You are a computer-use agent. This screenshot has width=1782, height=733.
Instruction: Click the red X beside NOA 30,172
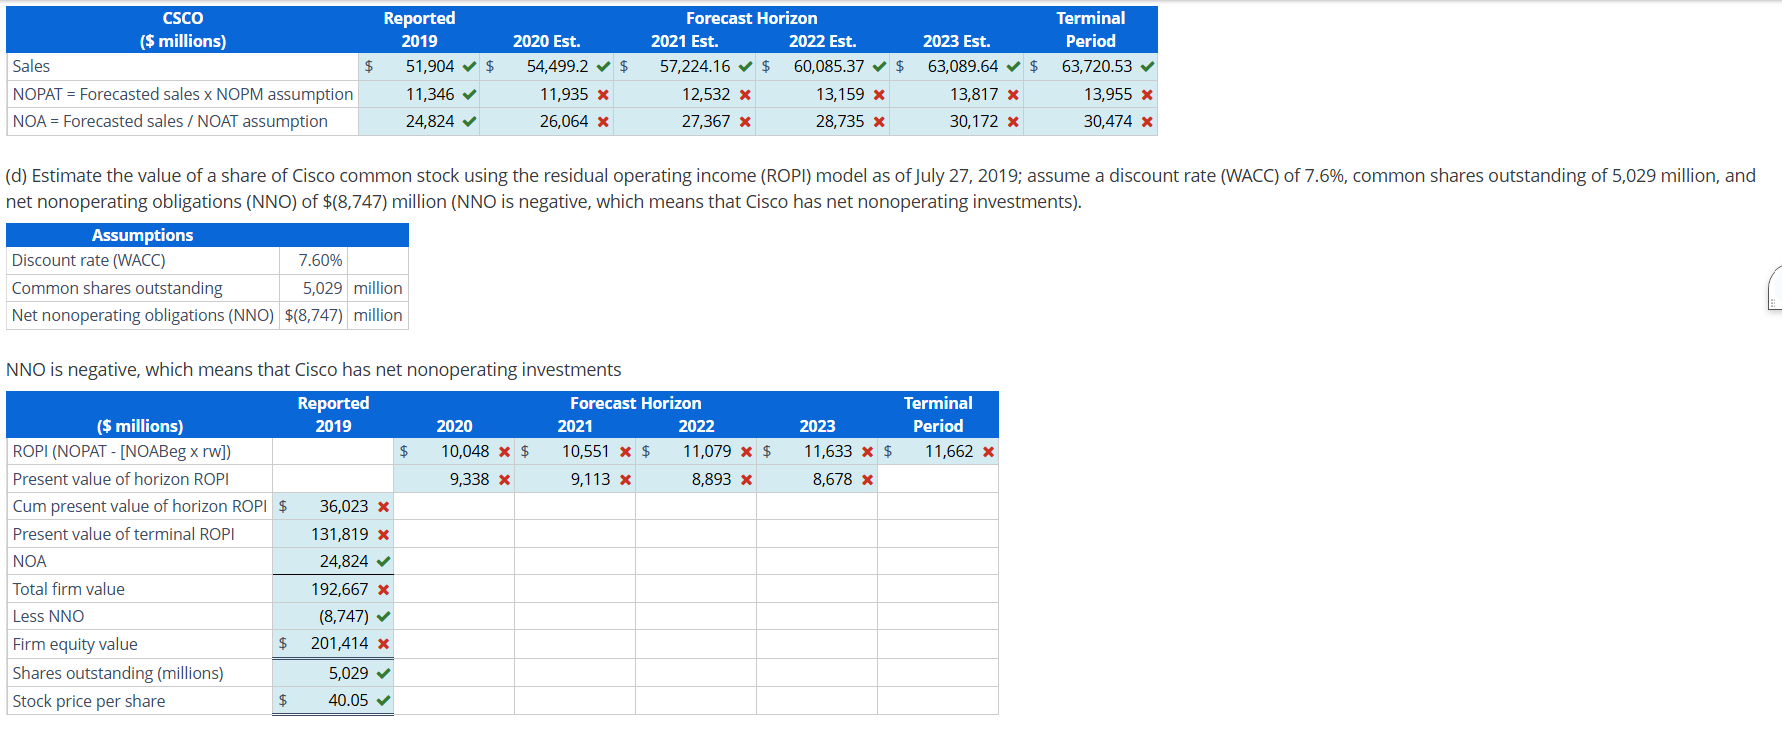[x=1013, y=122]
